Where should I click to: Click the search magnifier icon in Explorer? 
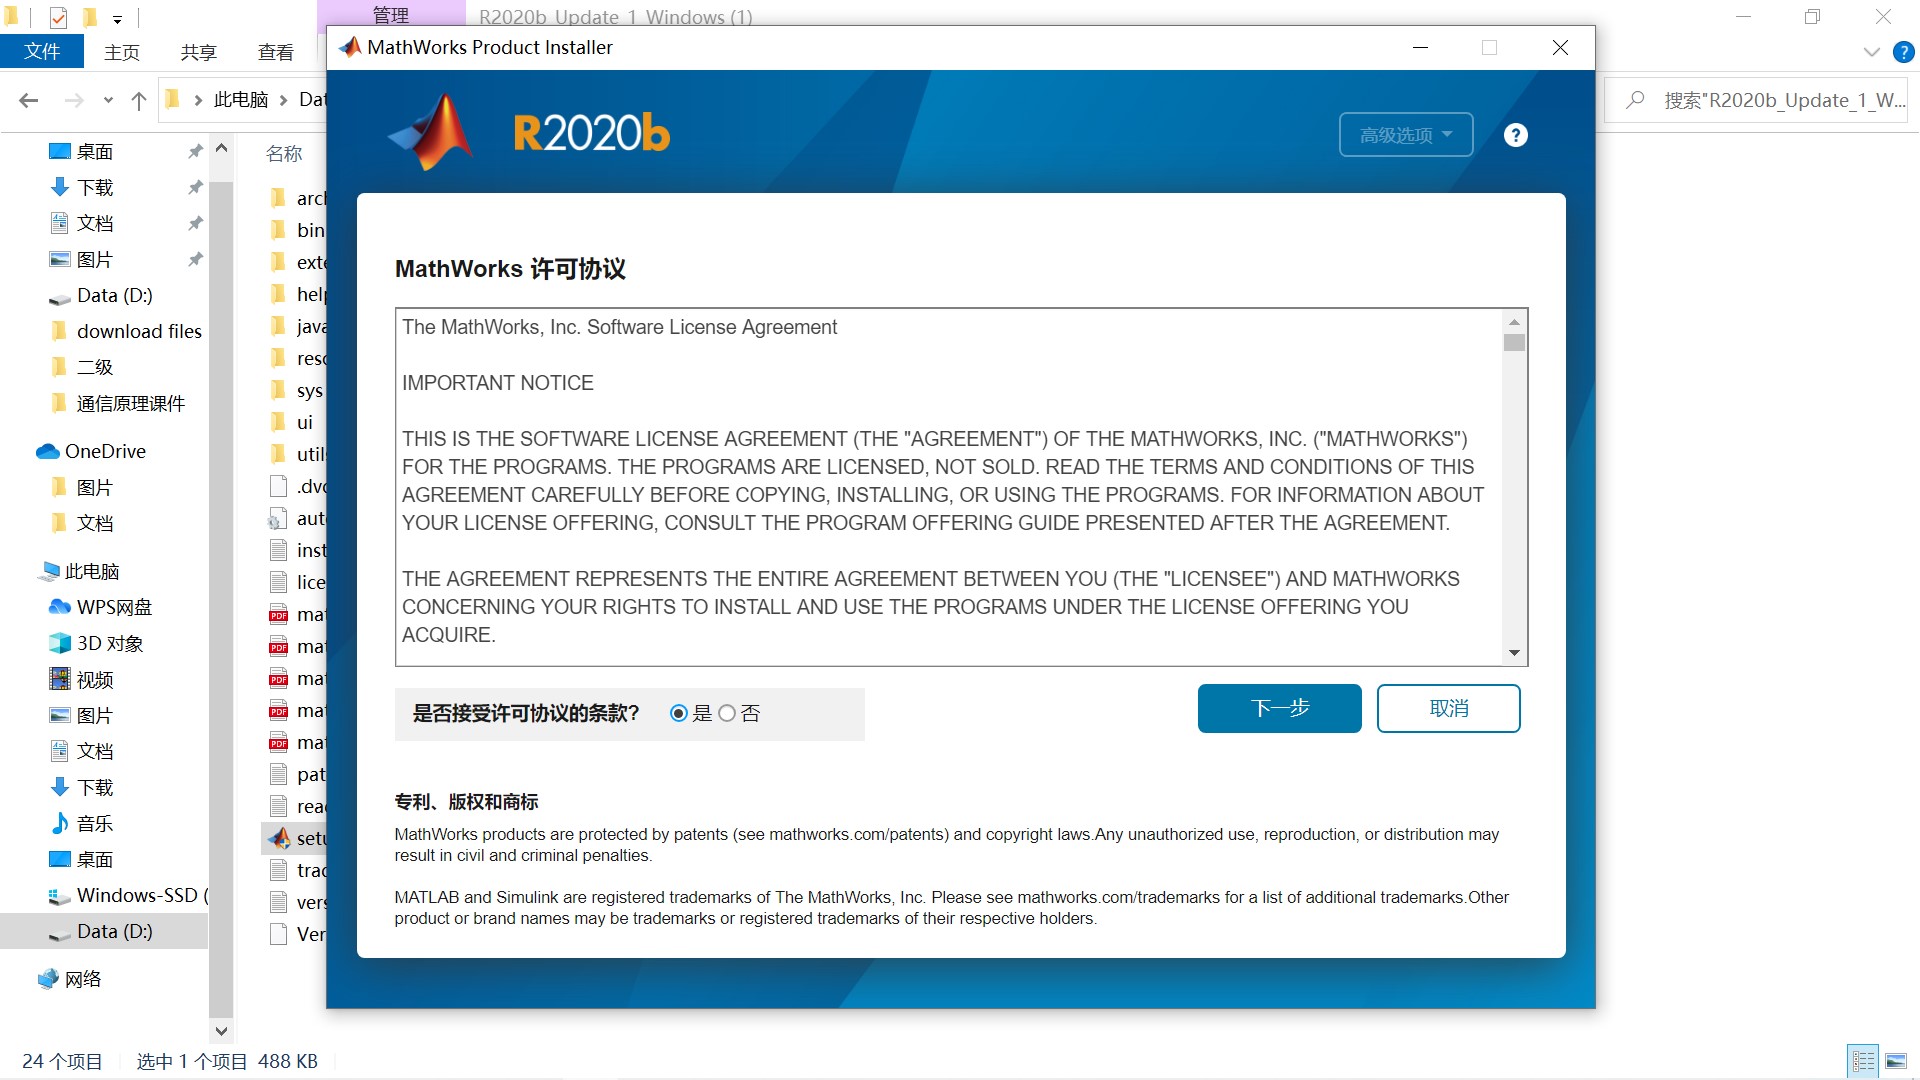[x=1635, y=100]
